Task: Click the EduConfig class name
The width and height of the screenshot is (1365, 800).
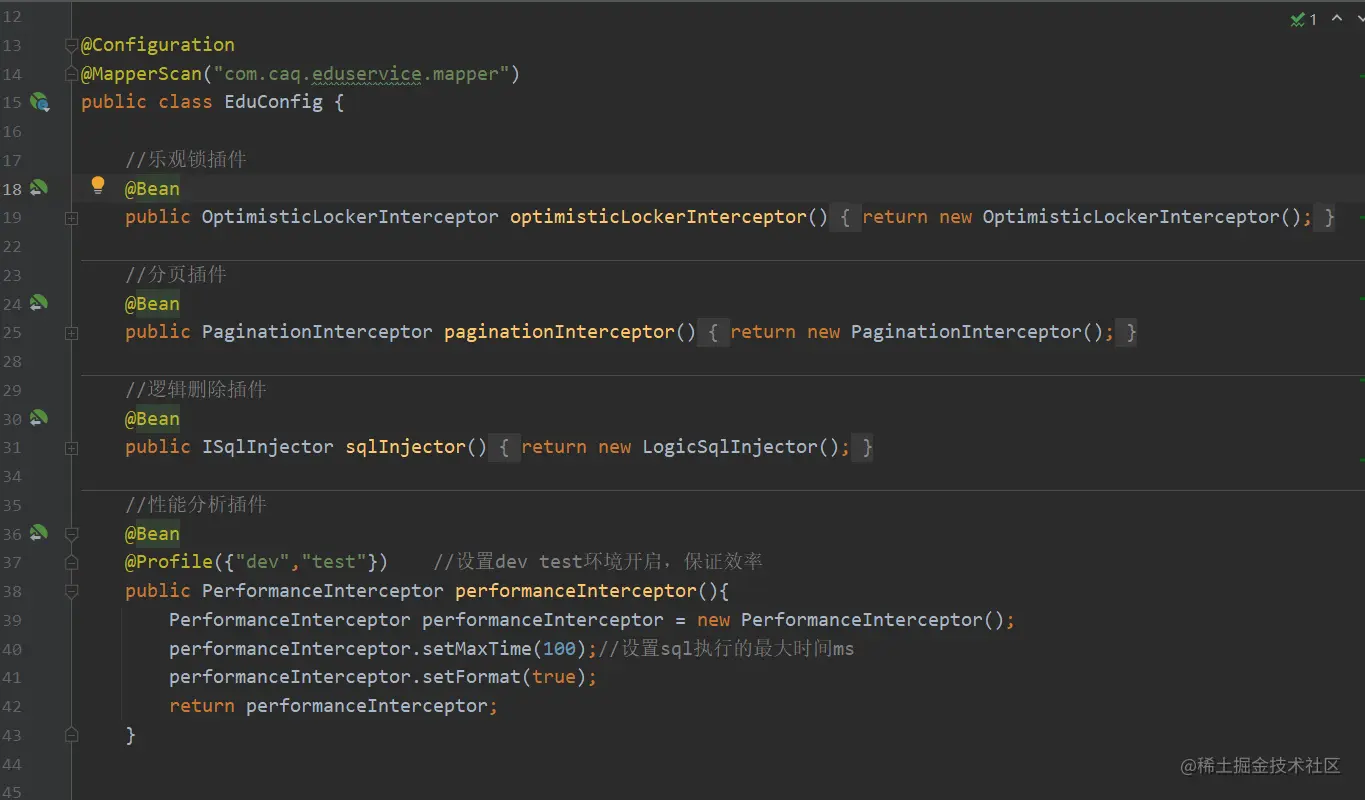Action: (x=273, y=102)
